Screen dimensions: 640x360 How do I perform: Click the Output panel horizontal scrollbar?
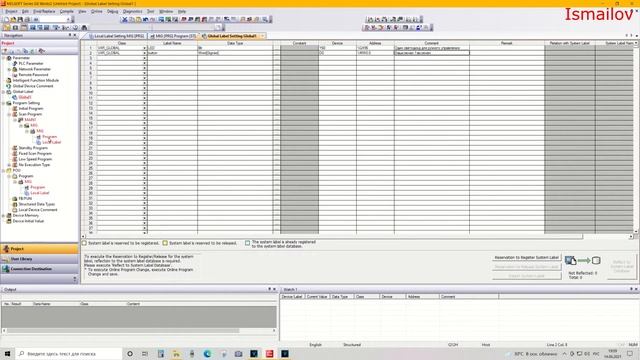click(139, 331)
